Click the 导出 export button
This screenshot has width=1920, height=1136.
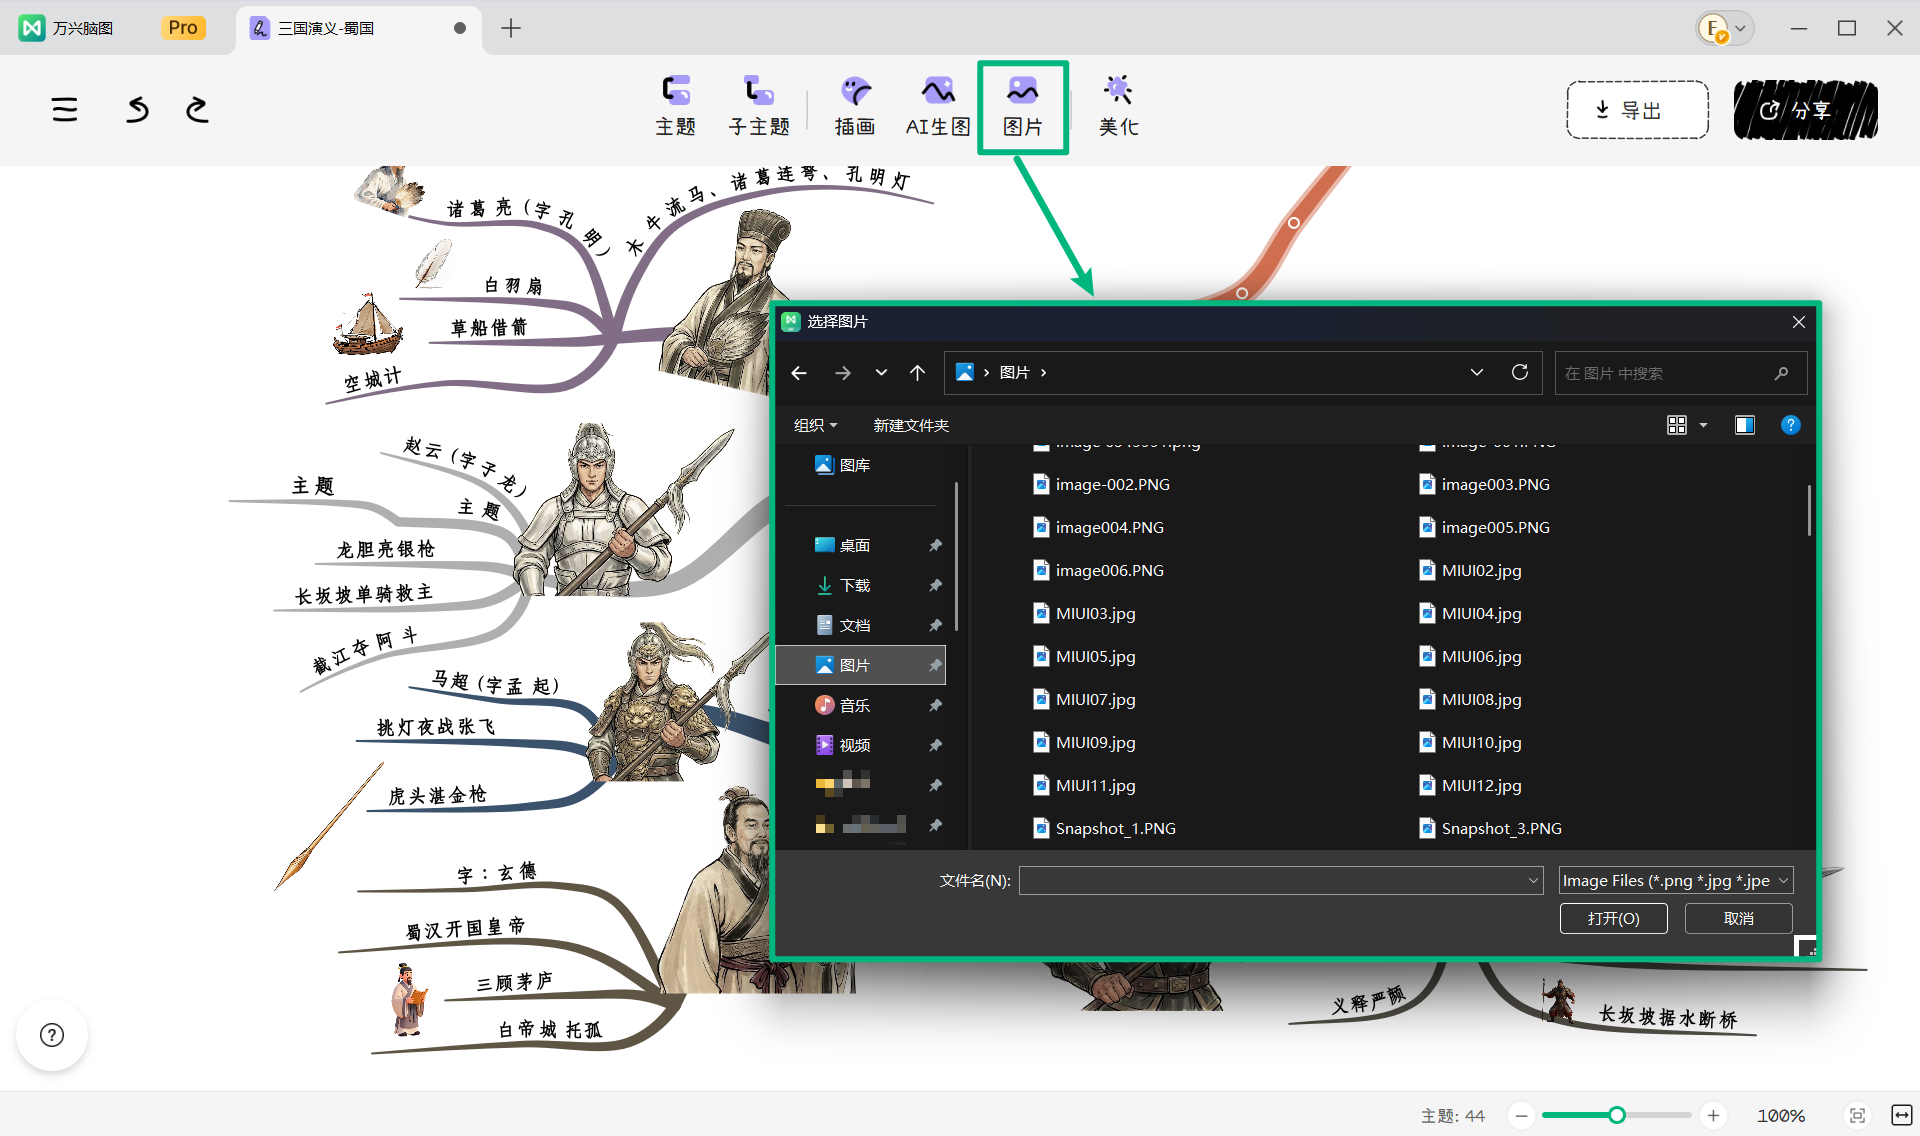pyautogui.click(x=1637, y=110)
